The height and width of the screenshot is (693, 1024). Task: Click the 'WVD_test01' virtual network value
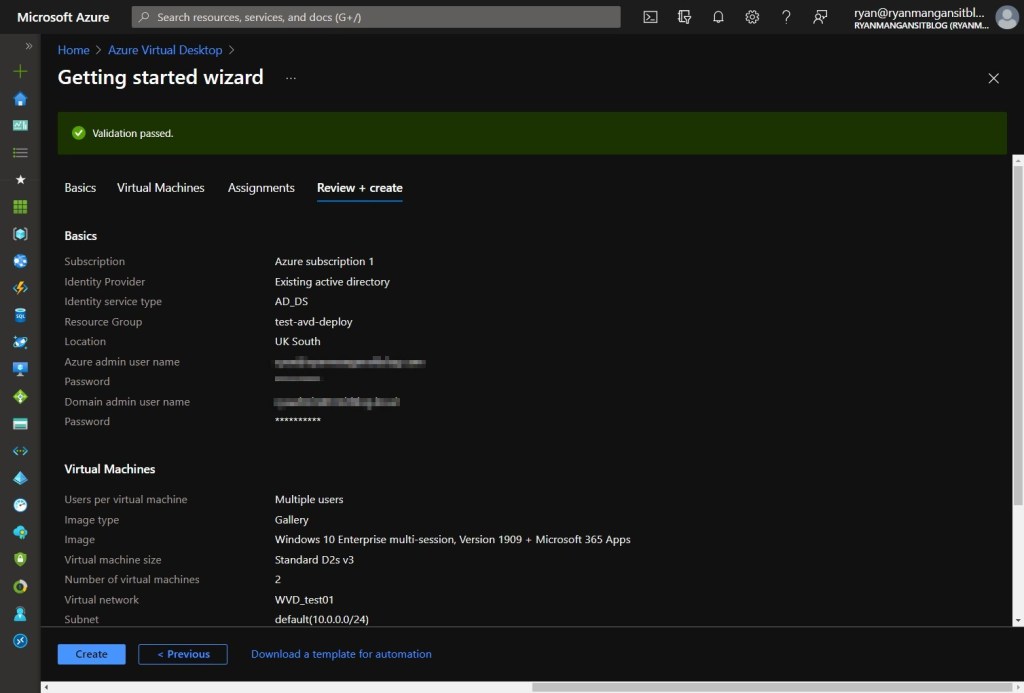(x=304, y=600)
